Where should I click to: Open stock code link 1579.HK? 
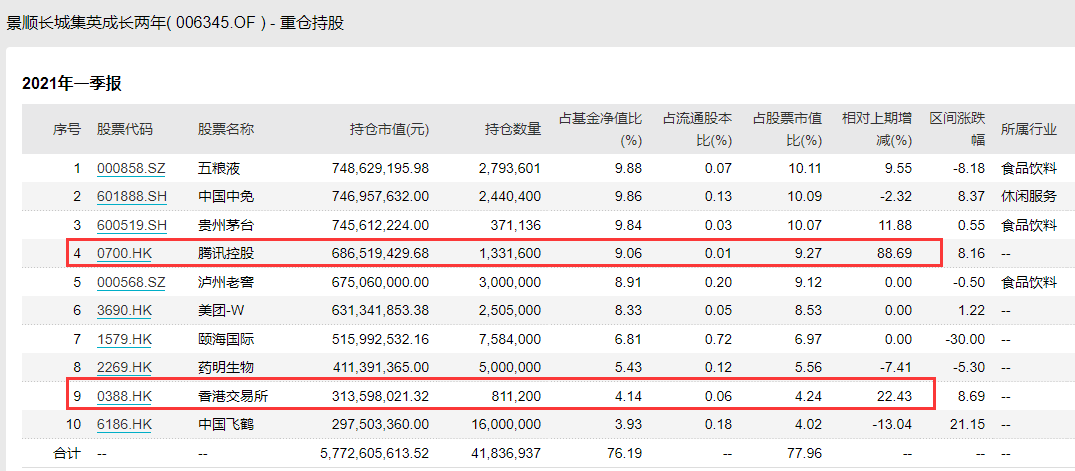tap(124, 339)
